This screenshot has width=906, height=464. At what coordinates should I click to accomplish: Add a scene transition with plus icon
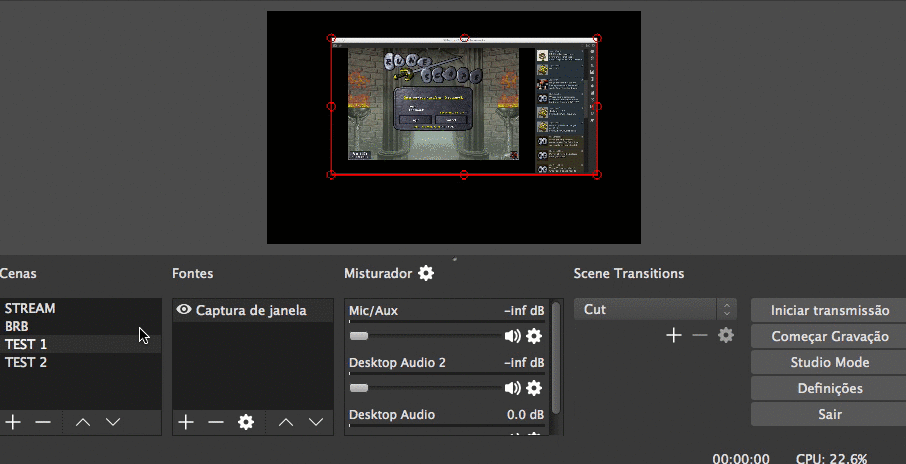click(673, 335)
